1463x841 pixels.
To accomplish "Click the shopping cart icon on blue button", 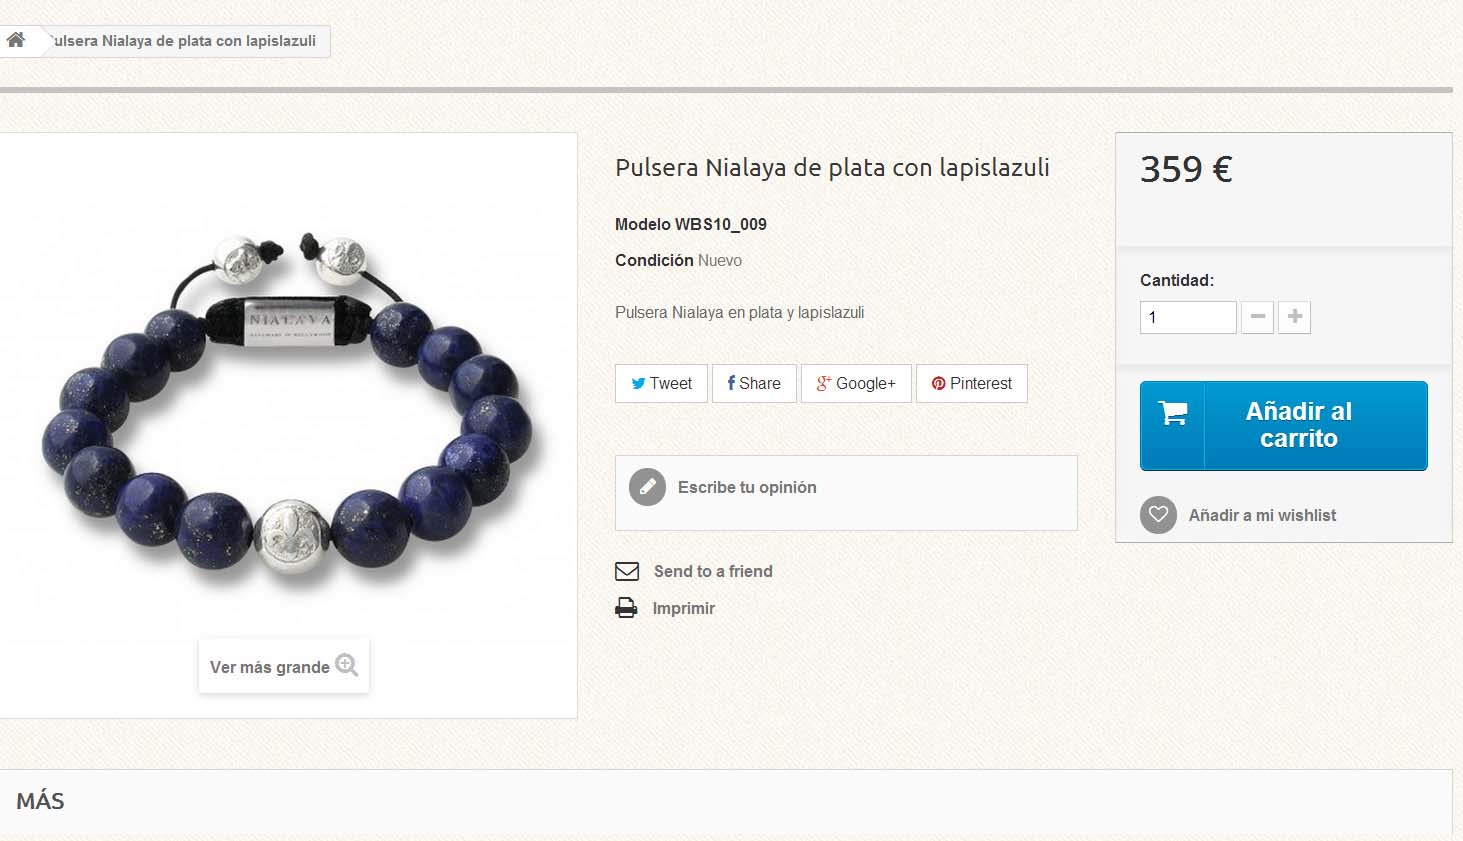I will coord(1172,413).
